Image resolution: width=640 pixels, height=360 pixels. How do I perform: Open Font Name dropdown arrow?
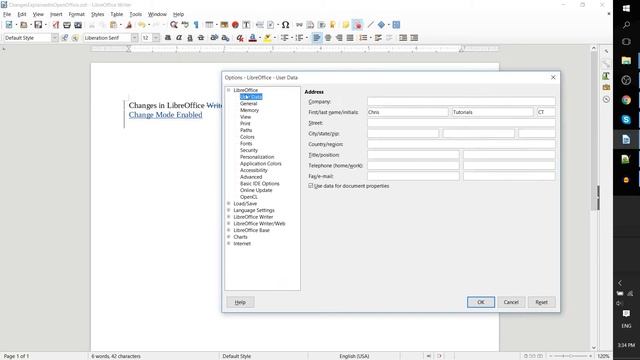(x=134, y=38)
